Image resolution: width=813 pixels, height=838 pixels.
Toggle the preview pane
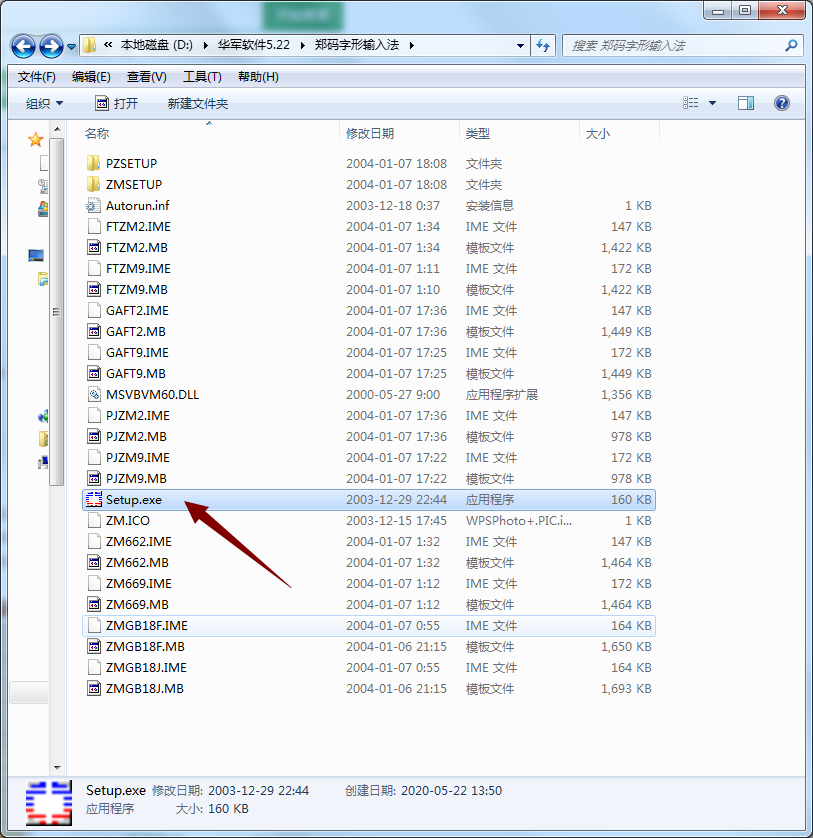pyautogui.click(x=745, y=102)
